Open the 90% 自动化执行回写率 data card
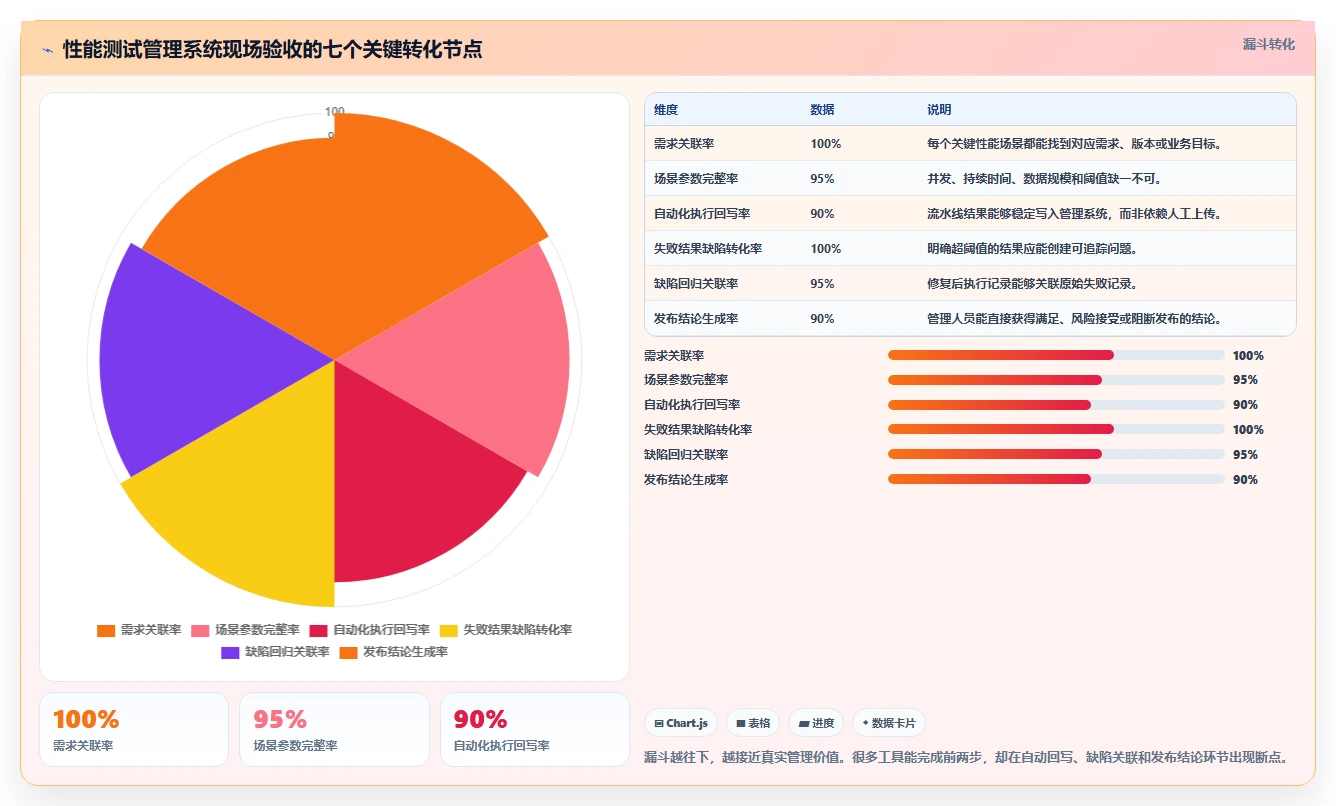The height and width of the screenshot is (806, 1336). click(x=535, y=729)
